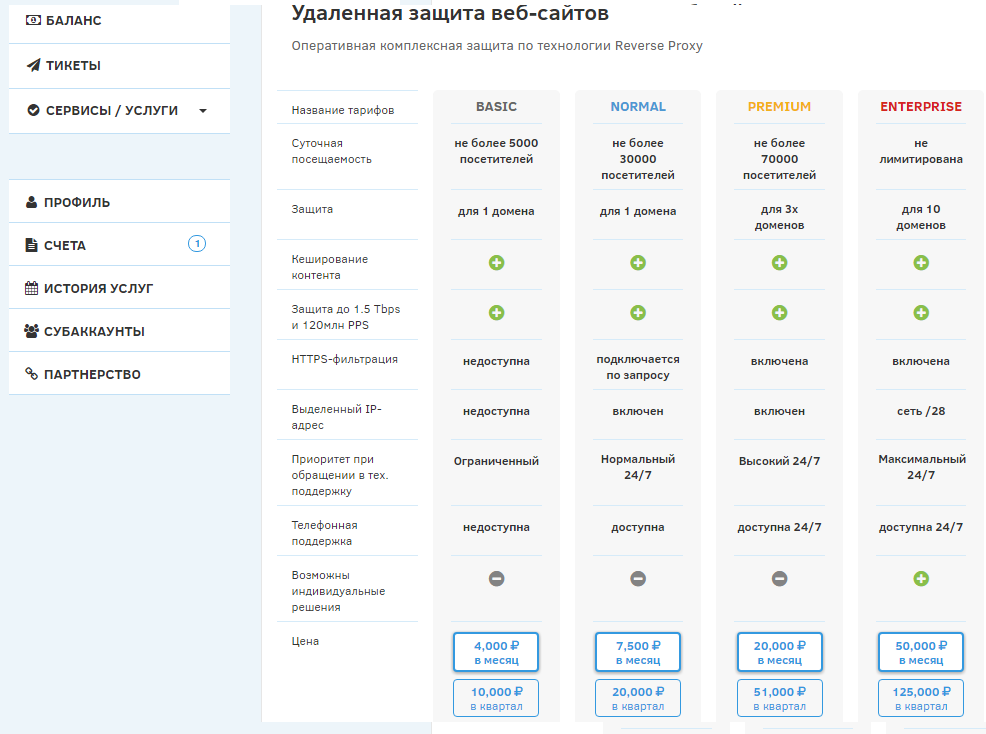
Task: Open the Профиль menu item
Action: [x=77, y=203]
